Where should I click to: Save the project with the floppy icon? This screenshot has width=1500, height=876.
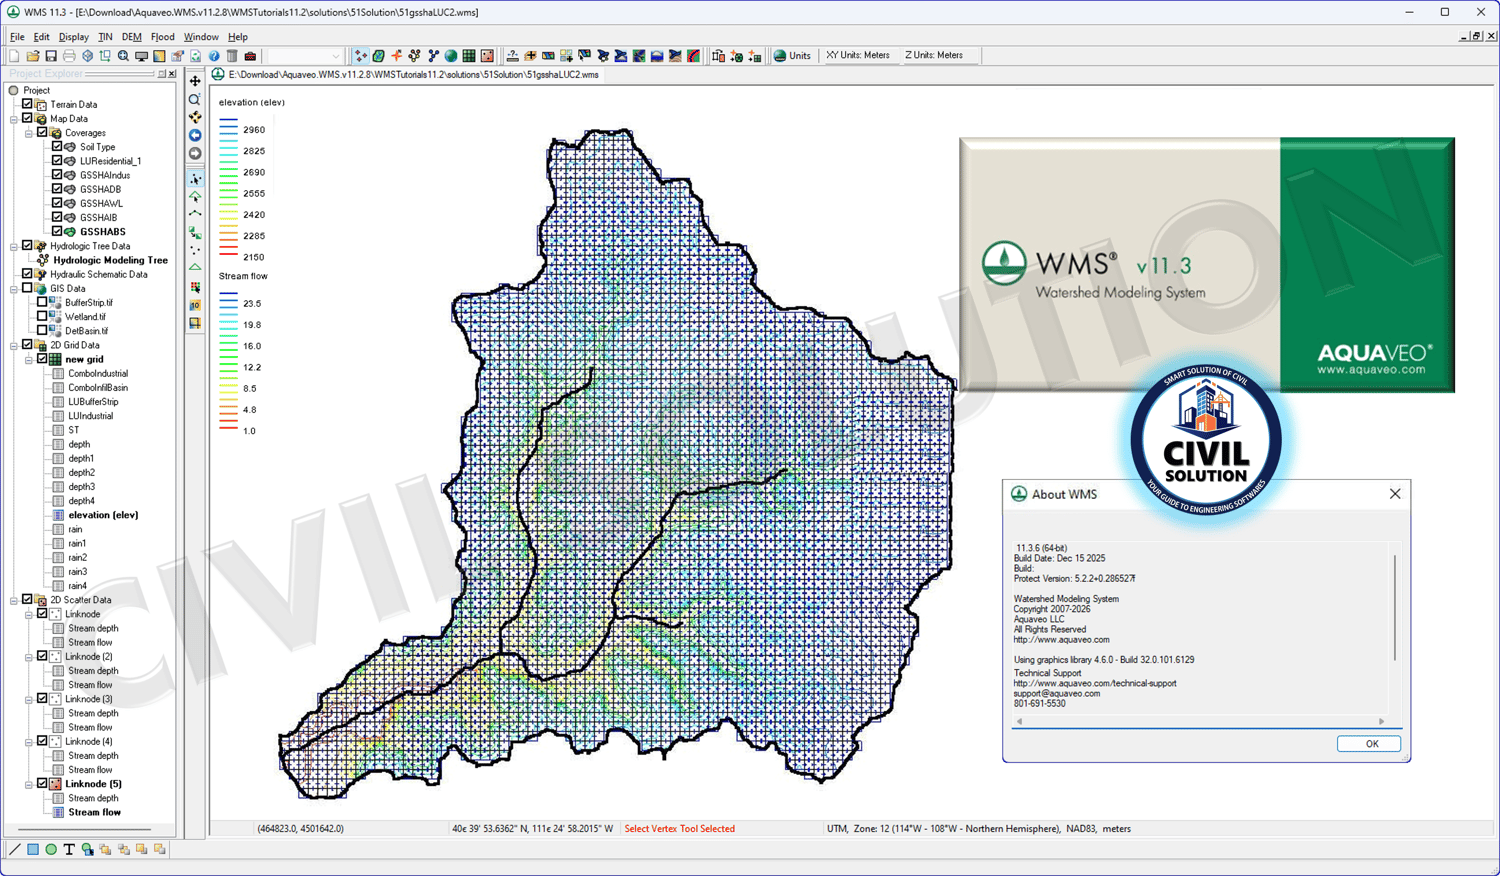[51, 56]
